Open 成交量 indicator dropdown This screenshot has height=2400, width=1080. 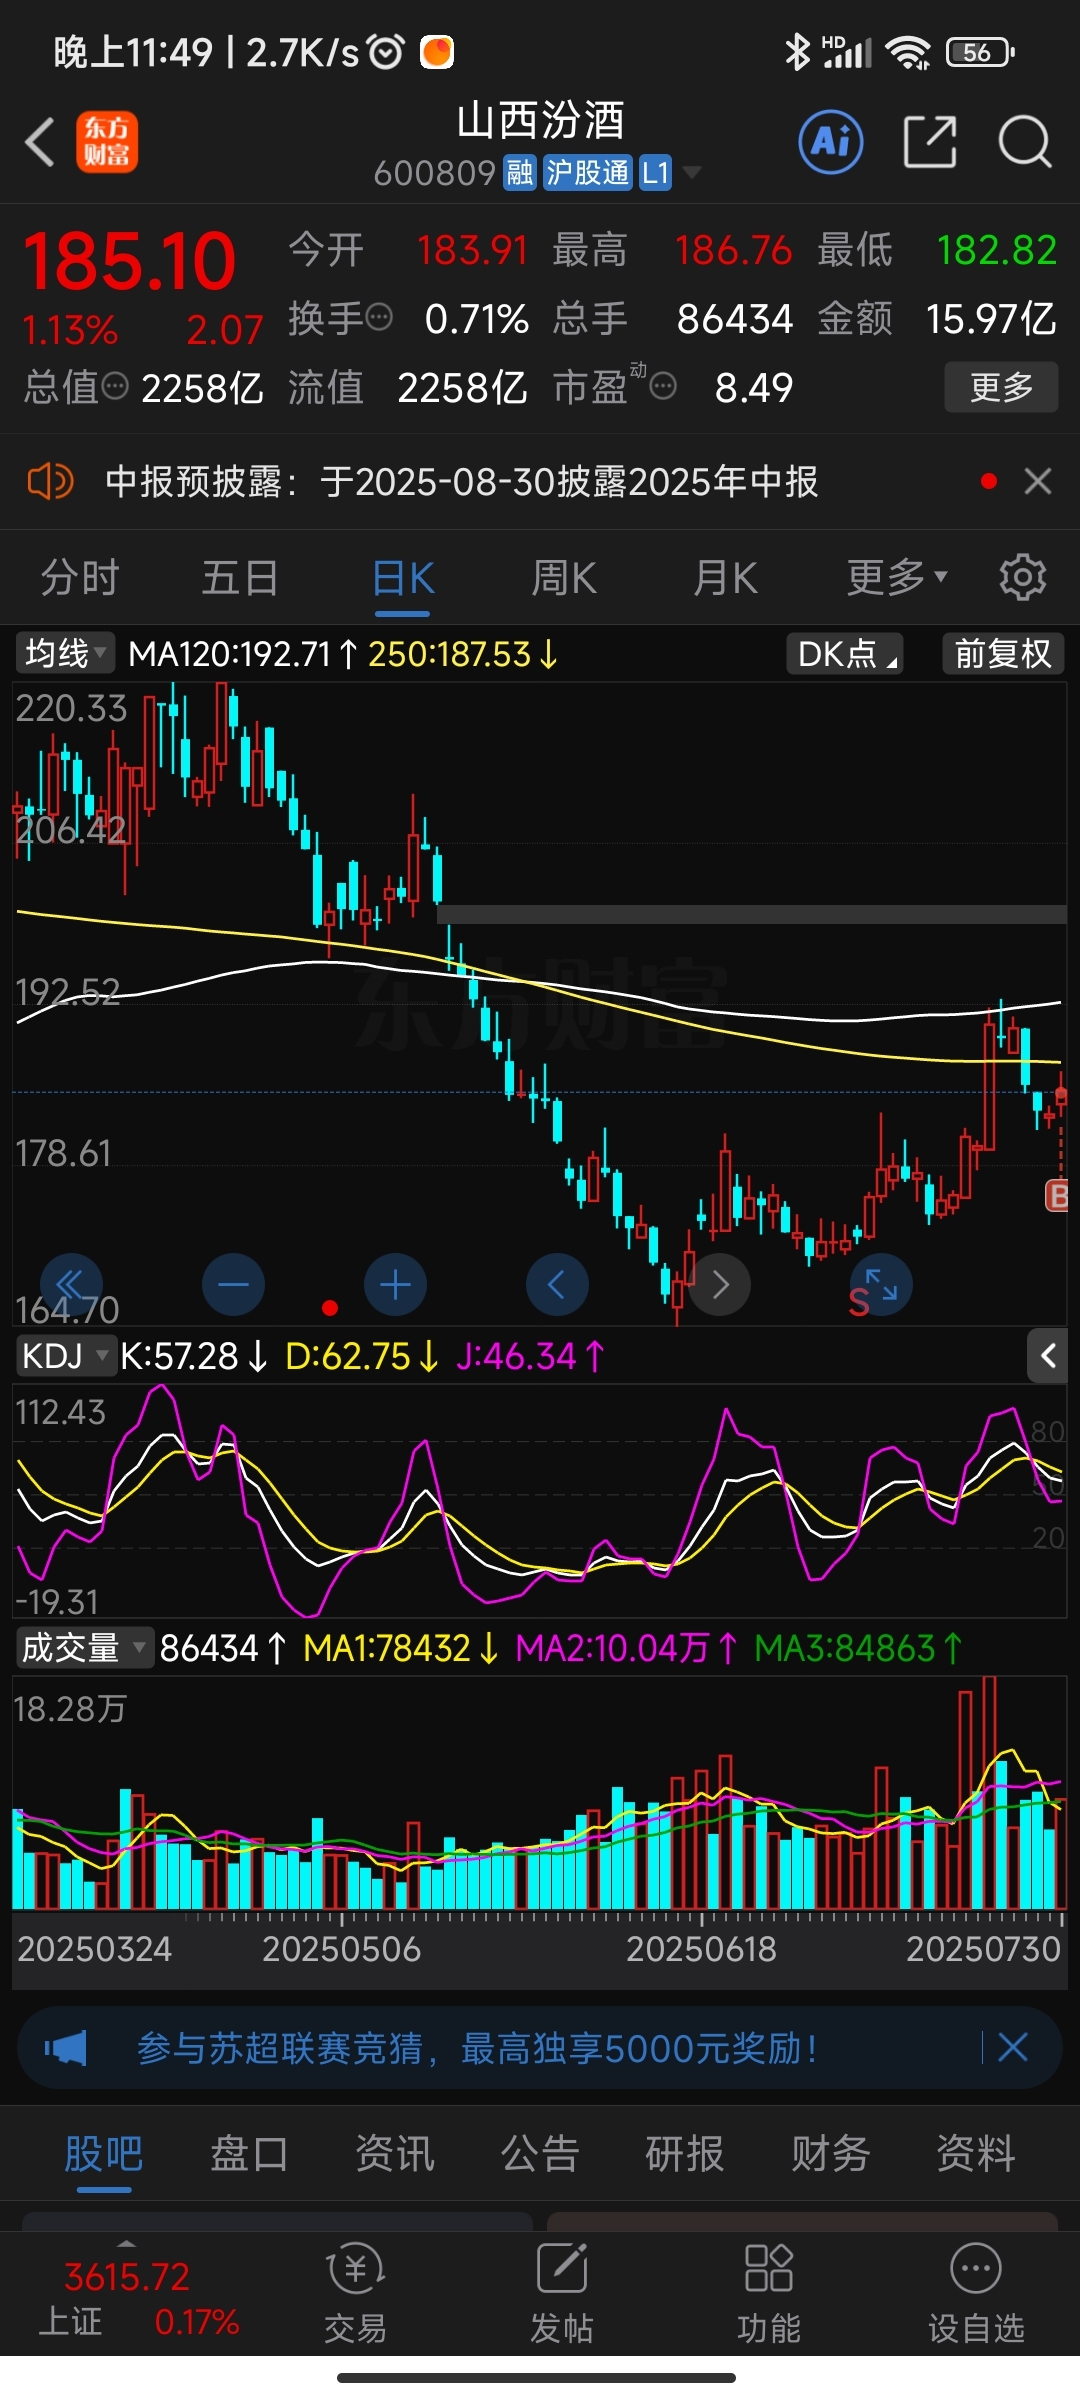pyautogui.click(x=84, y=1647)
